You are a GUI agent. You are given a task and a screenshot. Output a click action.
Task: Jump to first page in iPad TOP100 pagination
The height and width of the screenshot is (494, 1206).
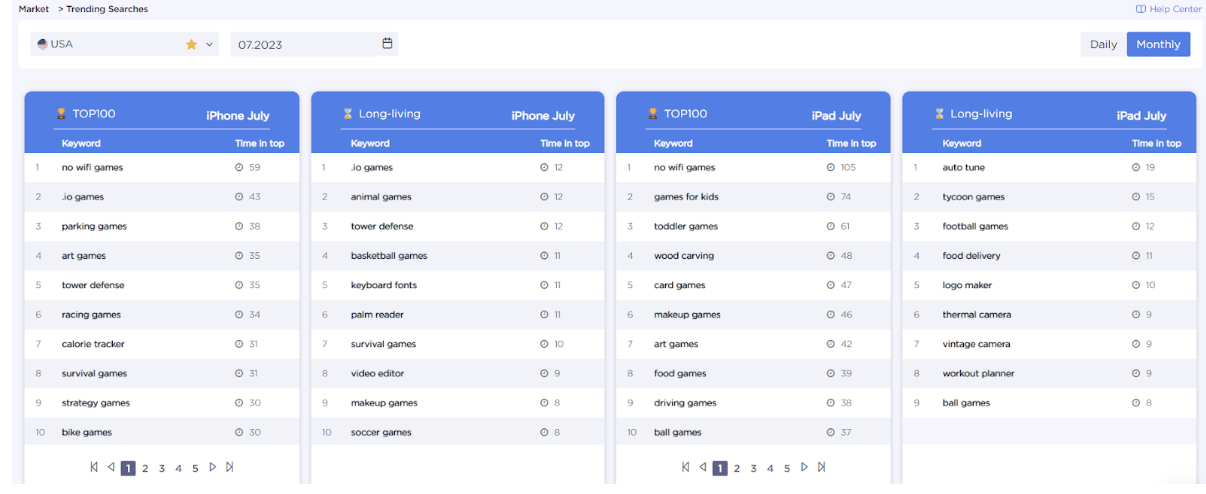tap(685, 467)
